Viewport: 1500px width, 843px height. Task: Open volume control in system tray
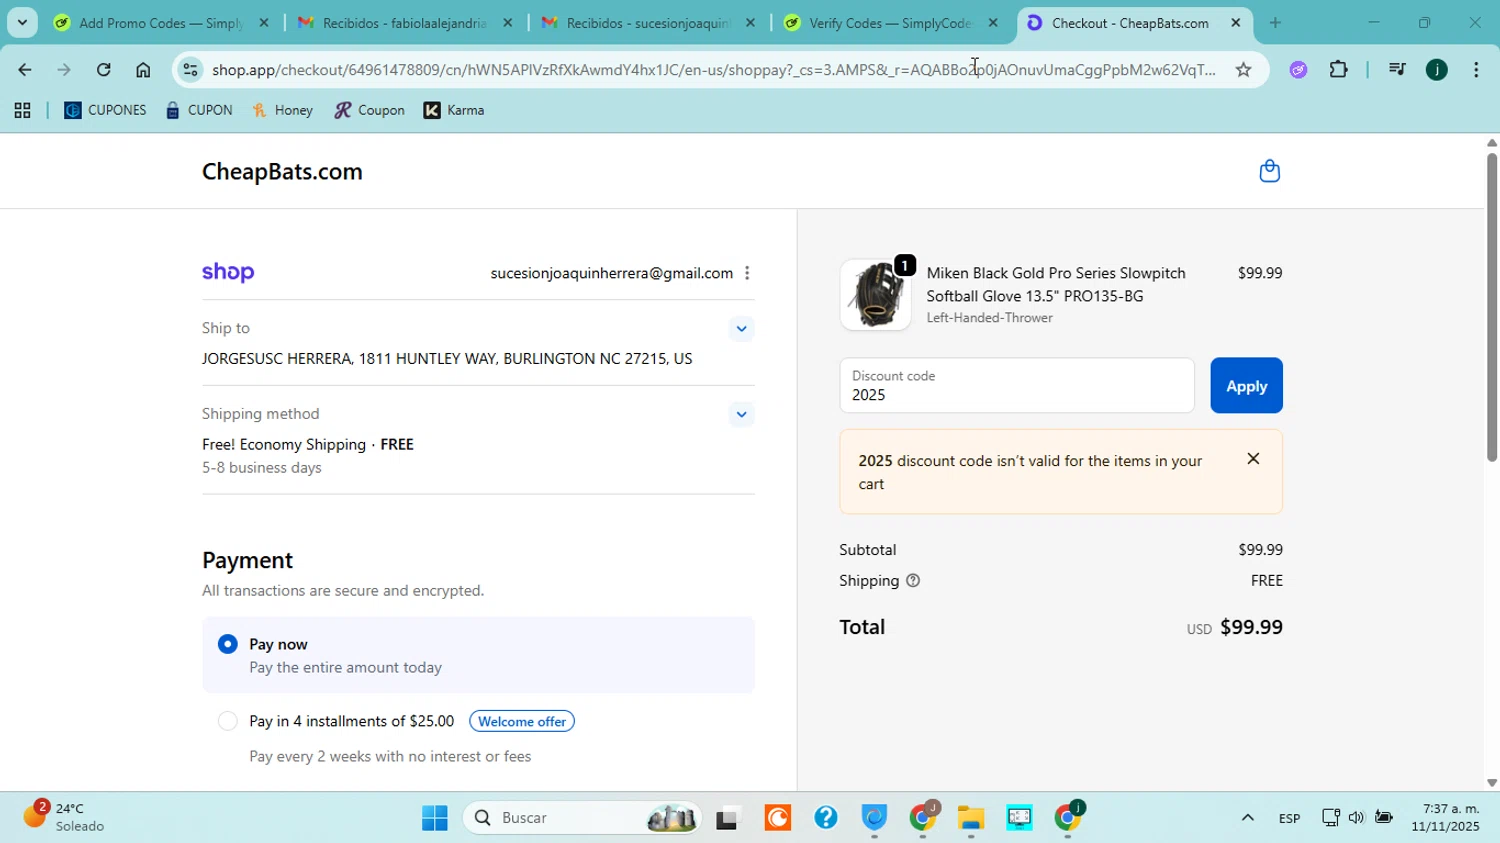point(1356,818)
